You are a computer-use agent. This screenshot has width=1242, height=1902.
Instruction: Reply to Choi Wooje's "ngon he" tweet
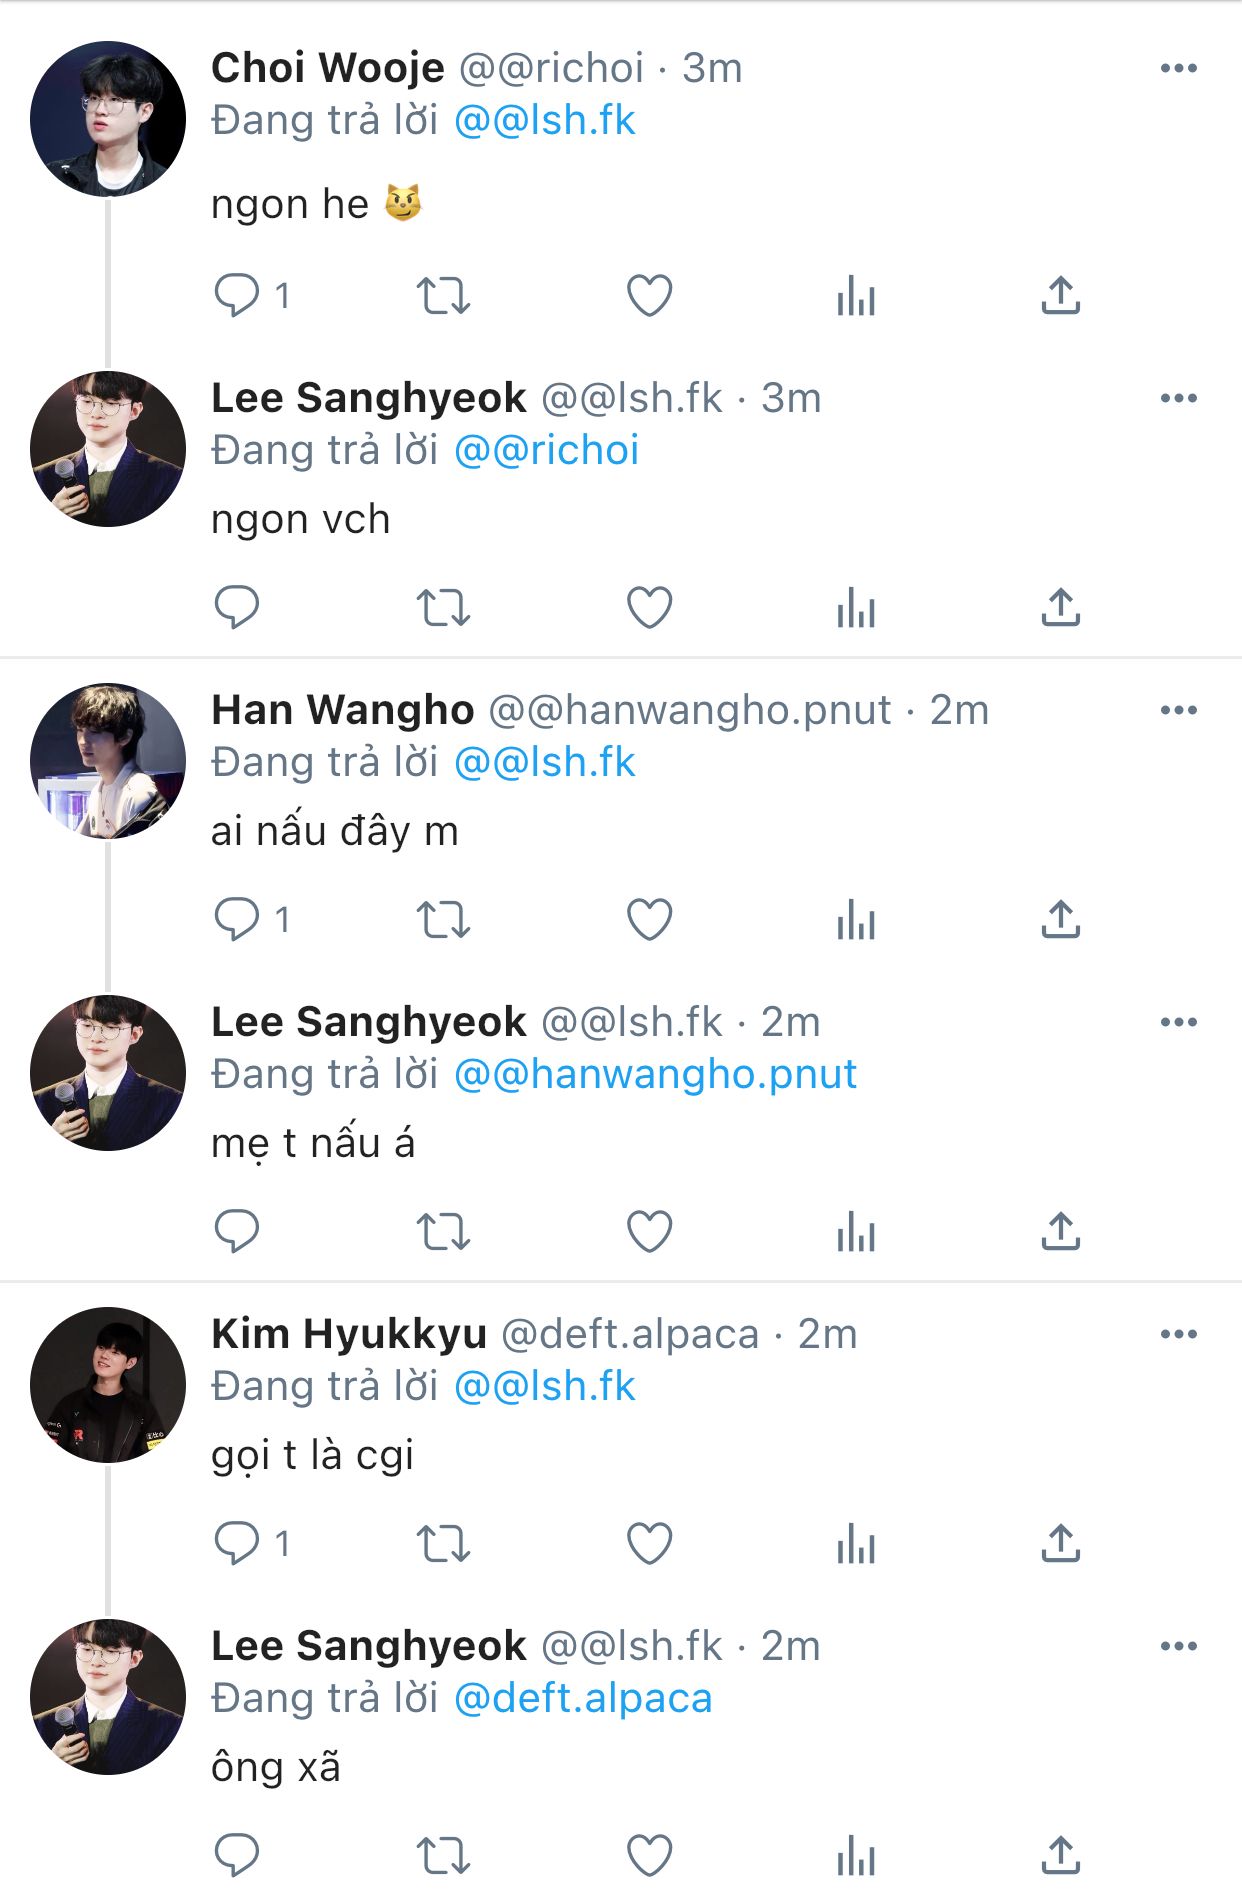[237, 296]
